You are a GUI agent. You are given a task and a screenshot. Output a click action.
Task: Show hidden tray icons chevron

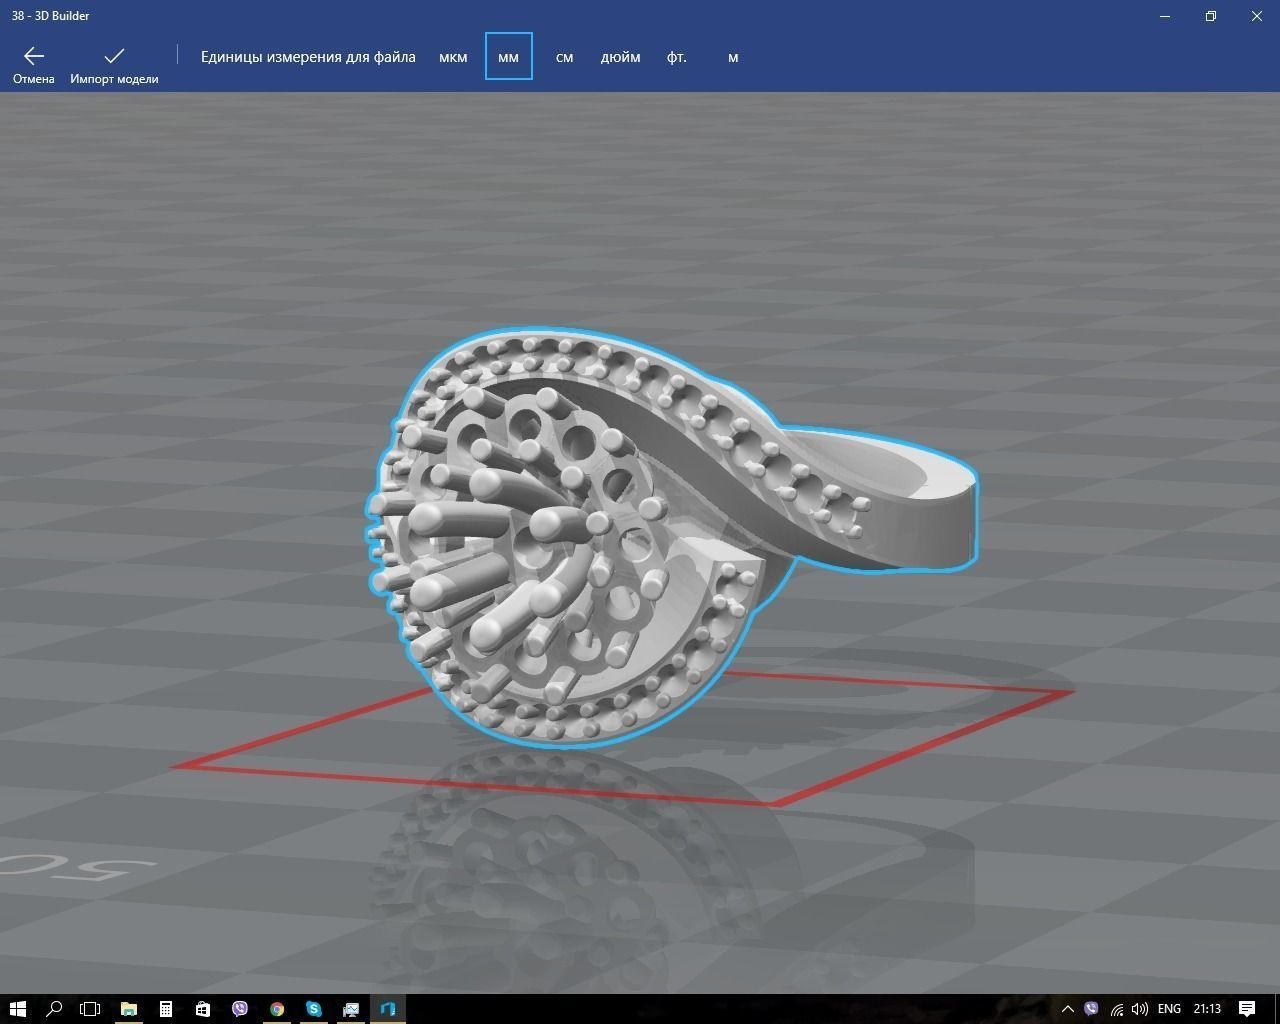1067,1008
